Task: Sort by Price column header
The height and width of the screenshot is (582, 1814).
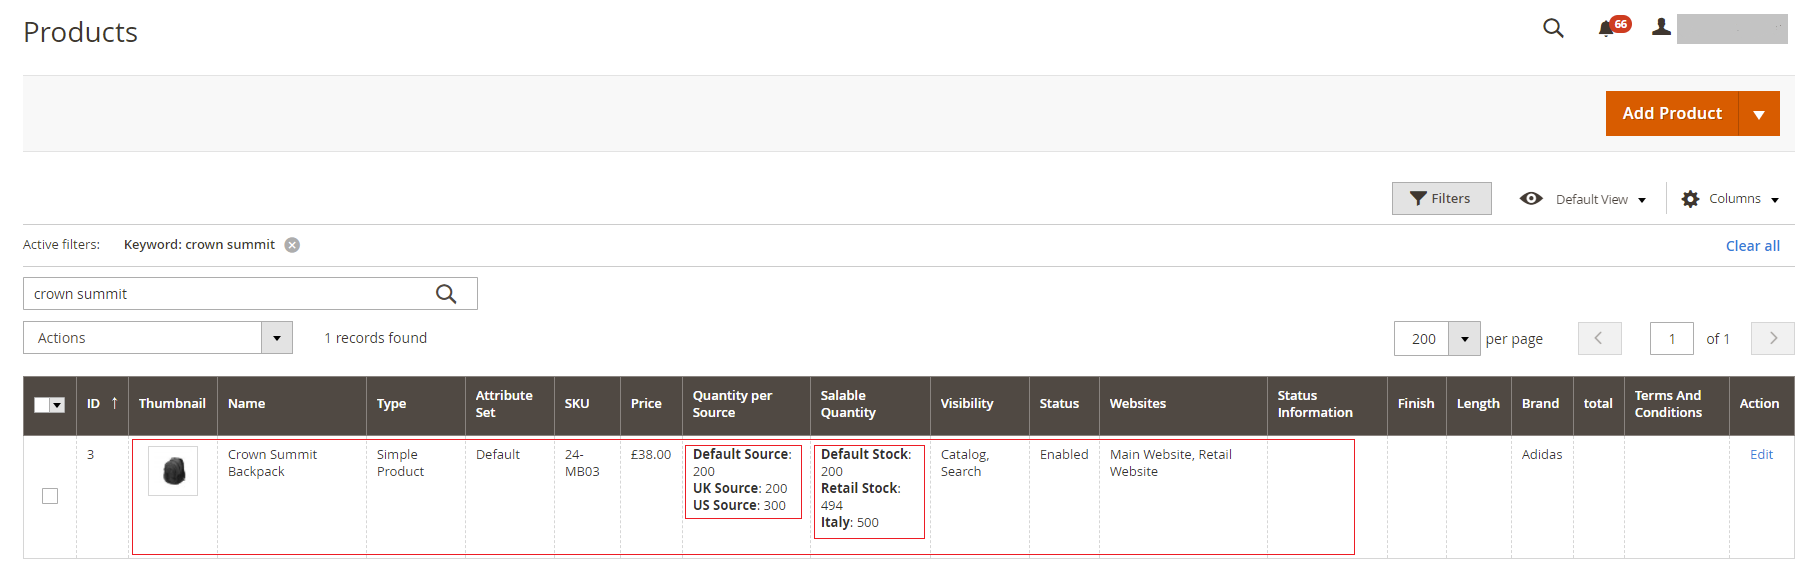Action: (x=646, y=404)
